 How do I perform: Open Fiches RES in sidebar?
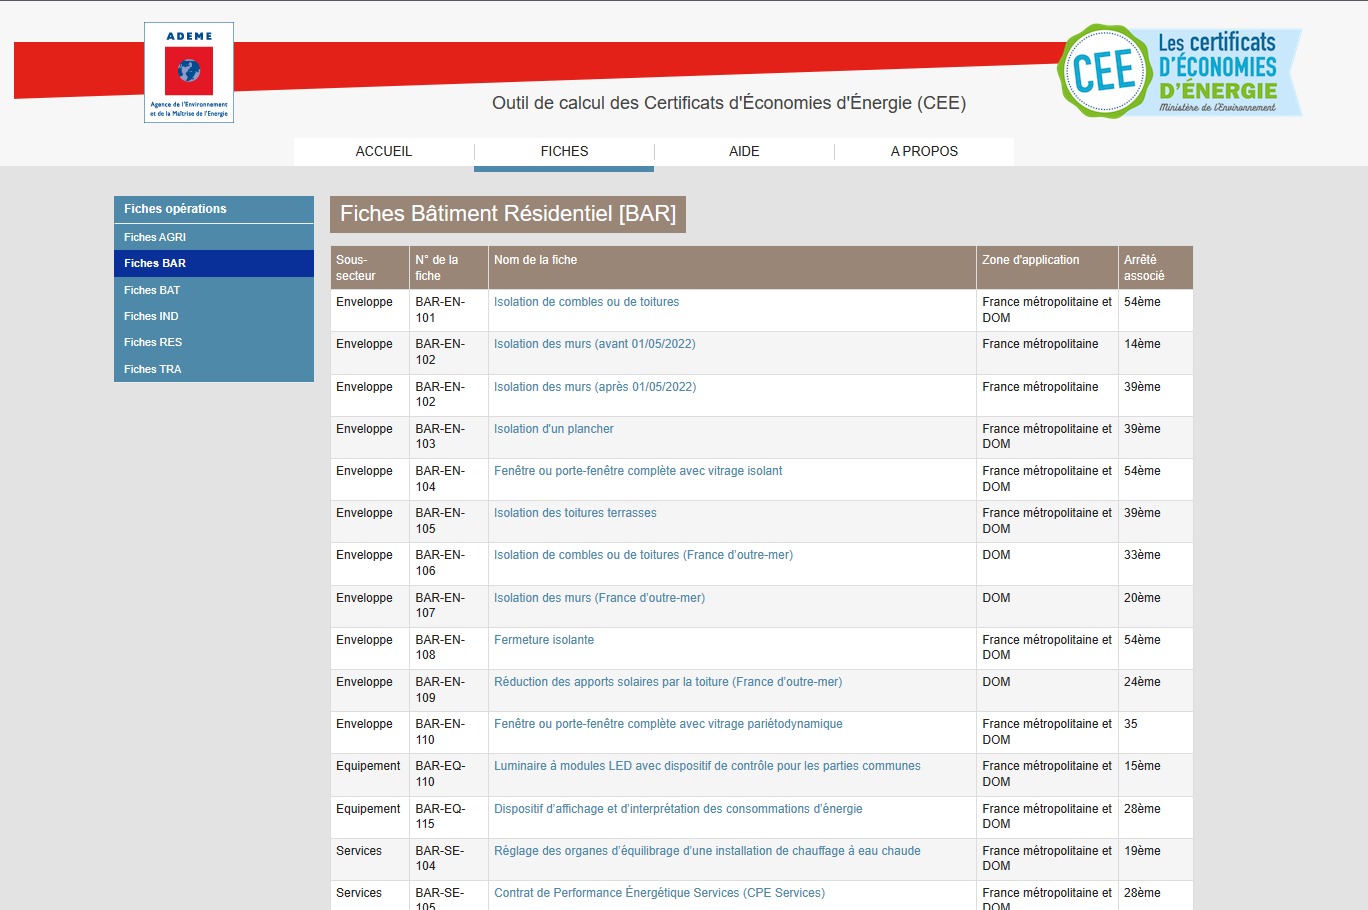pos(214,342)
